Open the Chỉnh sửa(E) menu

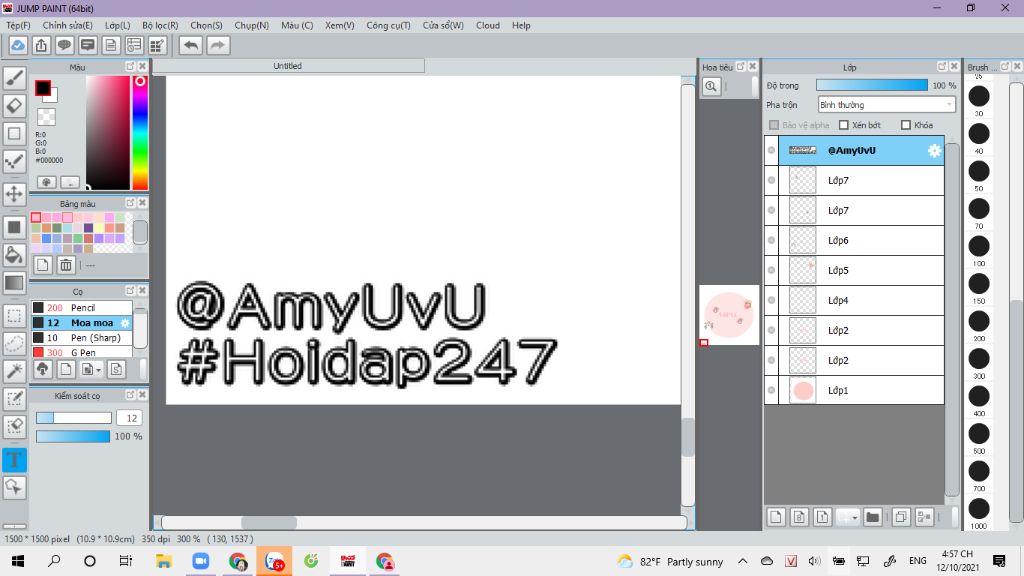67,25
